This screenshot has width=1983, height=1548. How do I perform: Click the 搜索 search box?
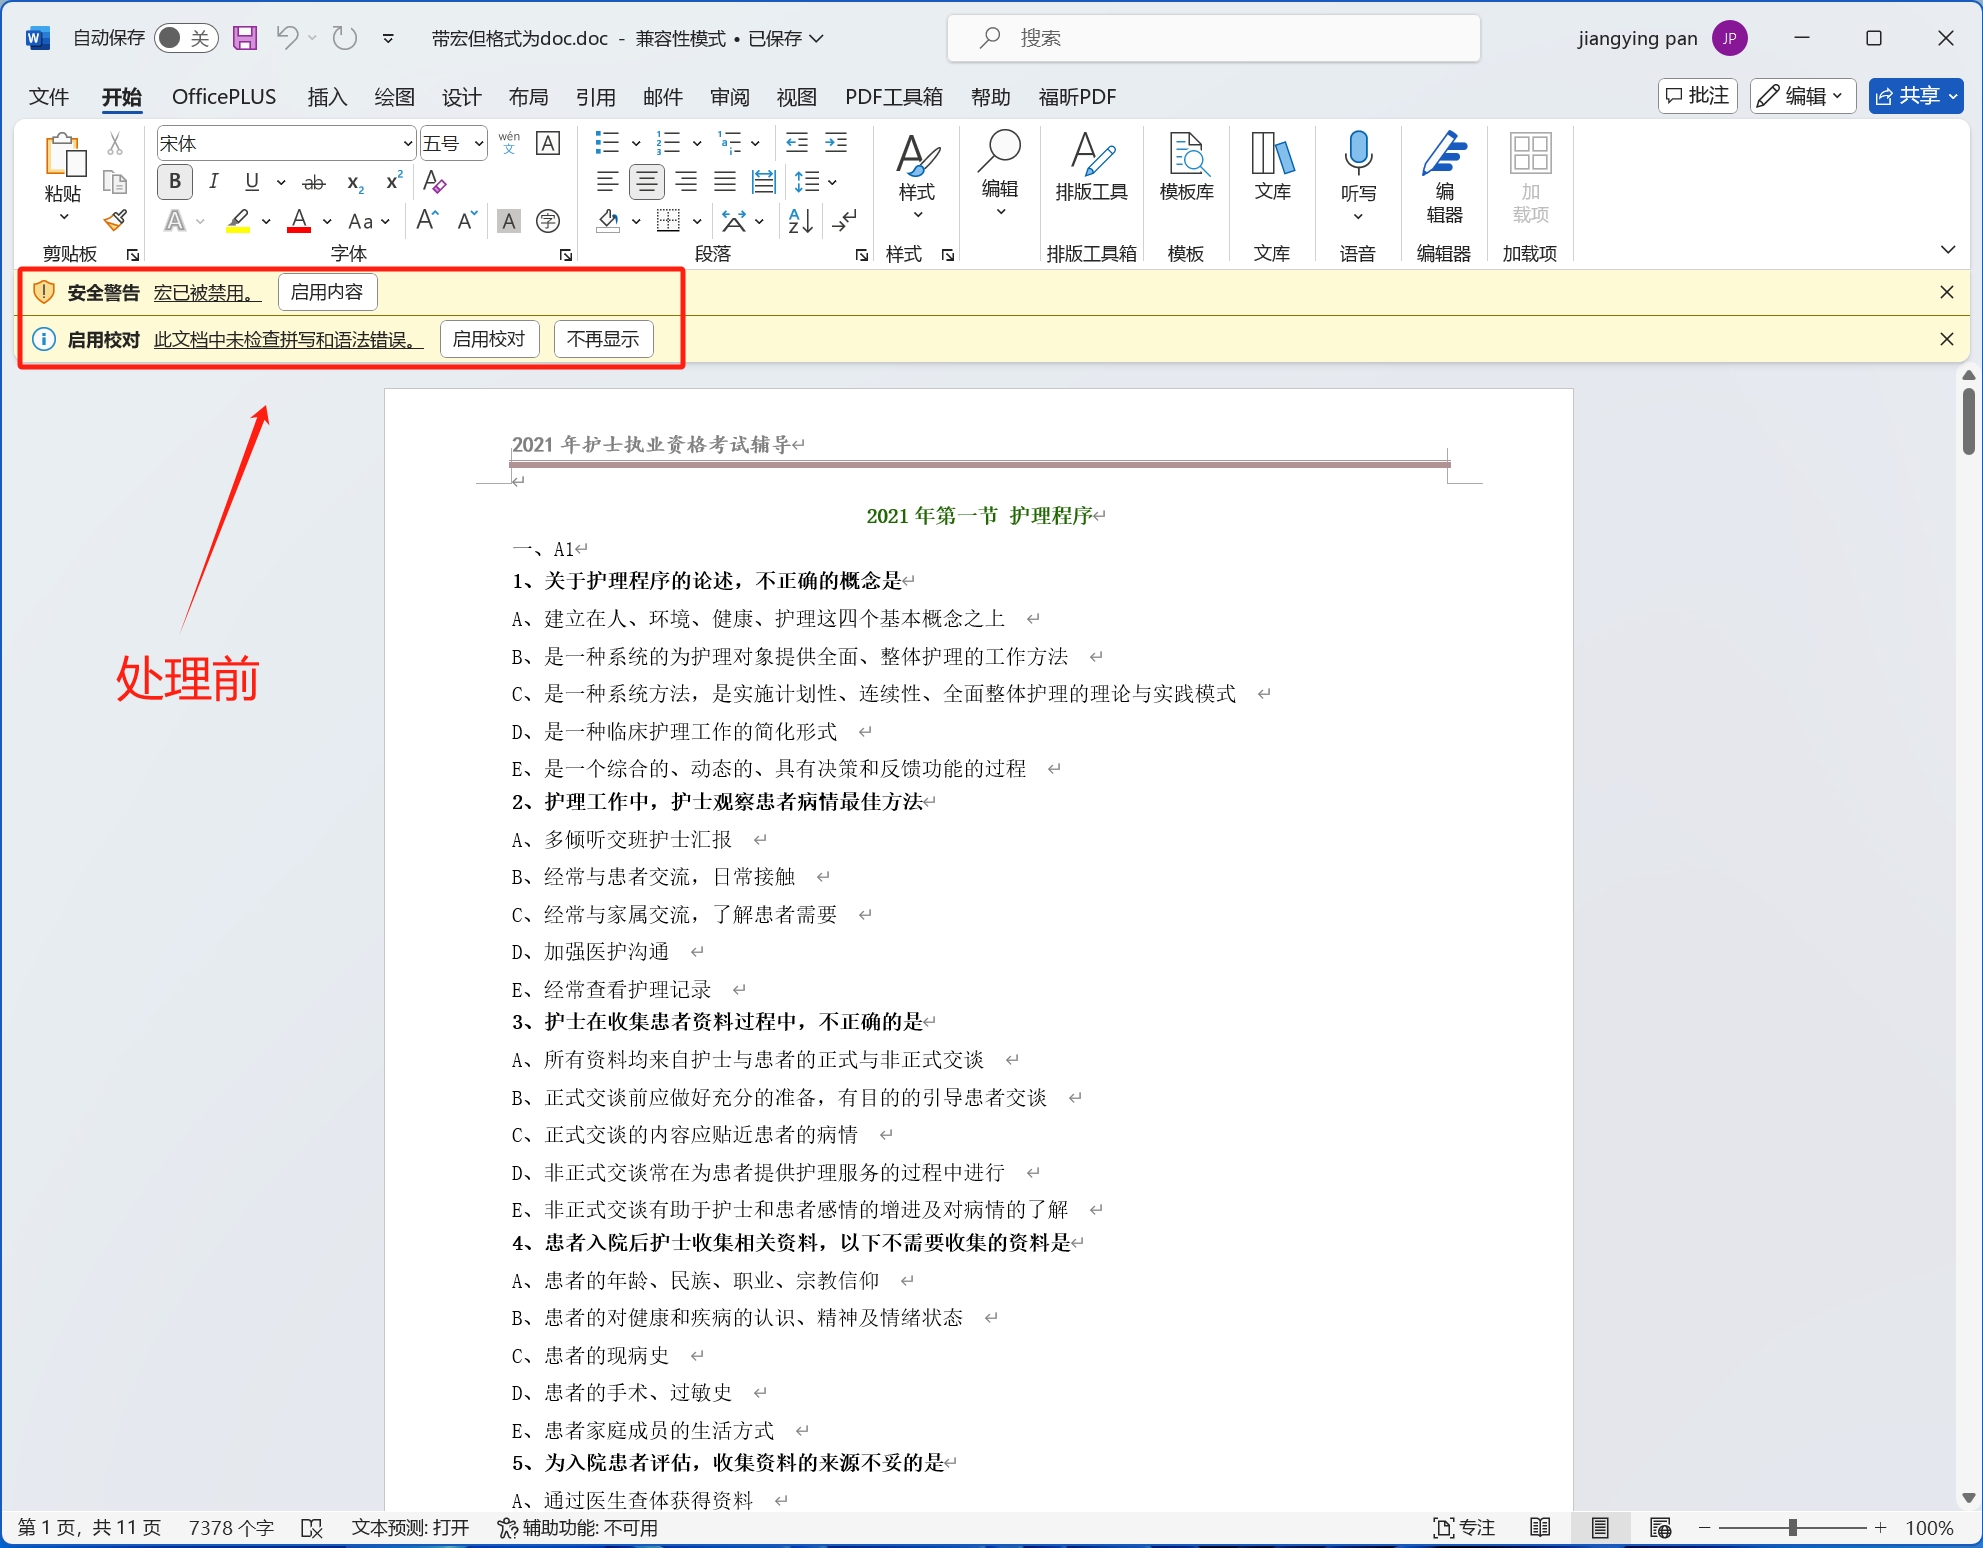tap(1212, 38)
